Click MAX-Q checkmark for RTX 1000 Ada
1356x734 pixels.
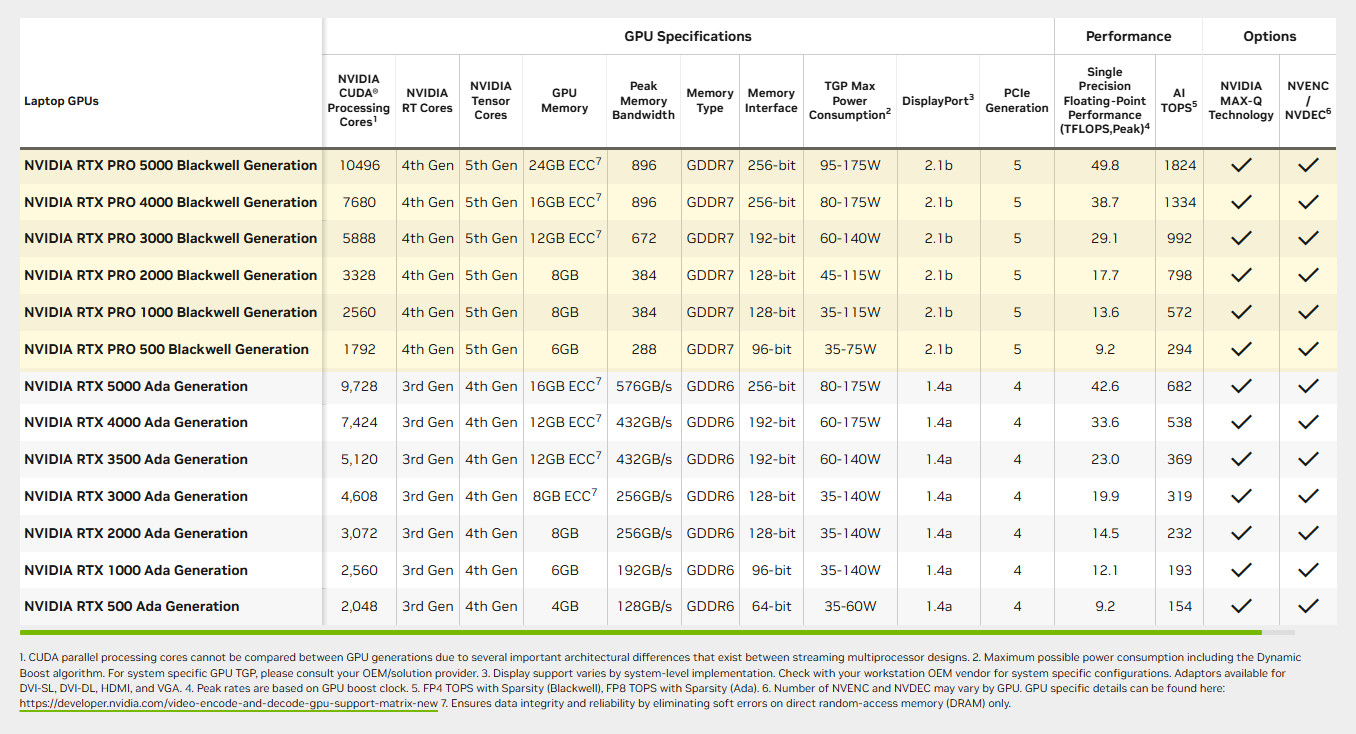point(1241,571)
